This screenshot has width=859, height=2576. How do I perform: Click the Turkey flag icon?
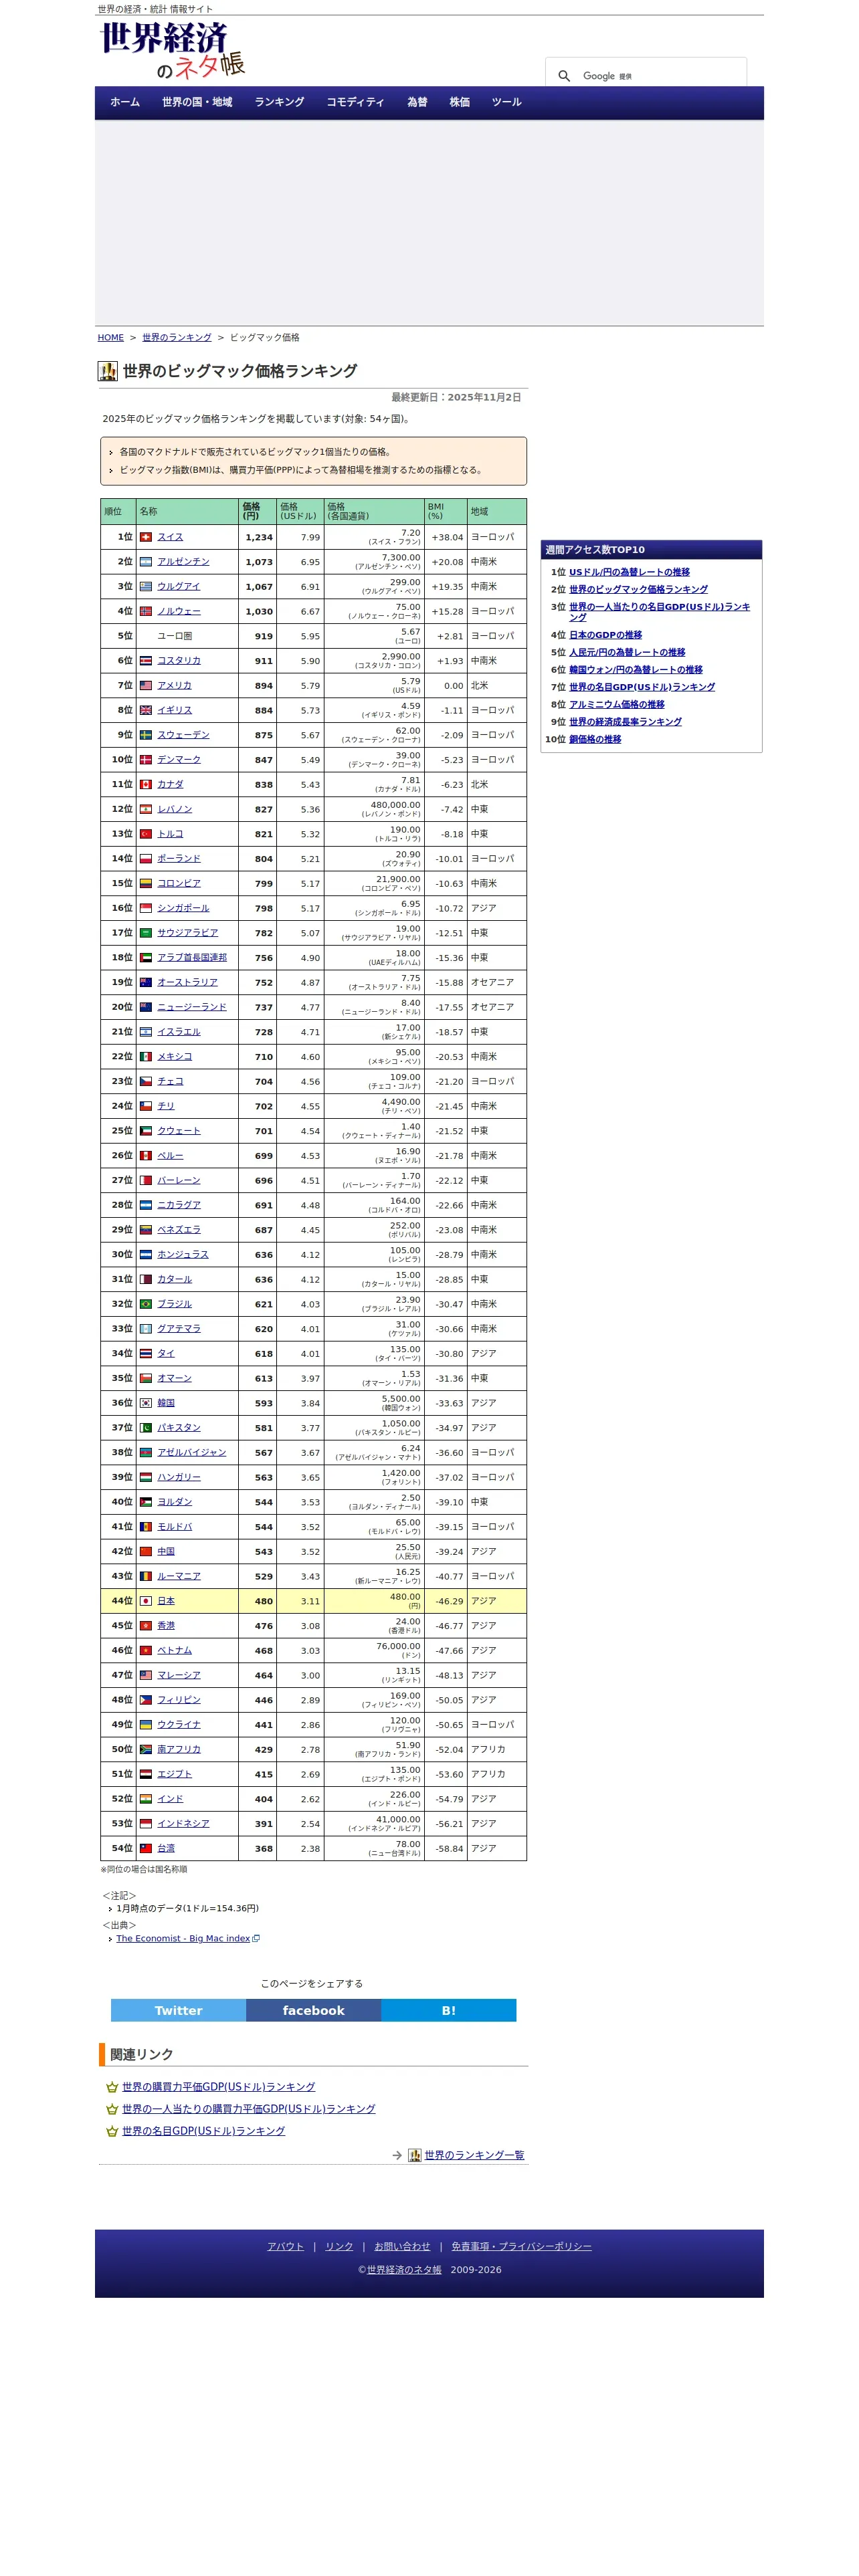click(146, 834)
